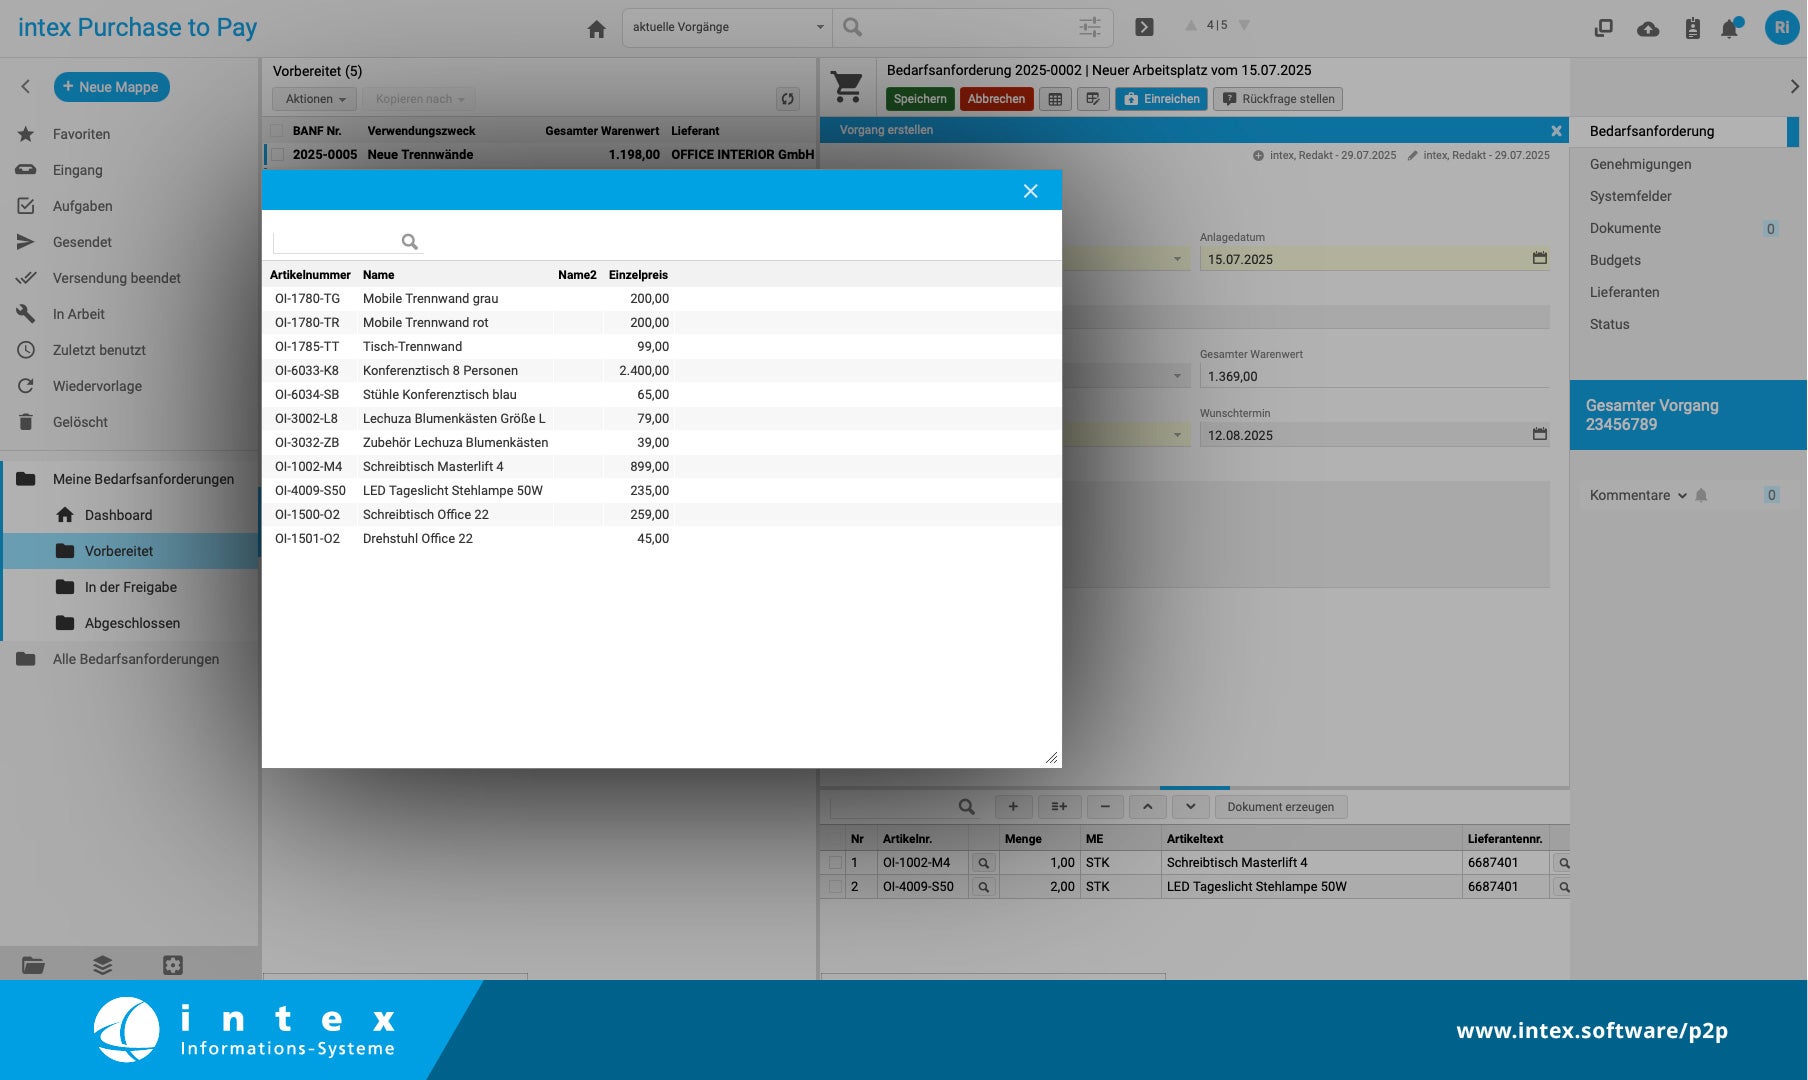Collapse the Kommentare section chevron
The image size is (1808, 1080).
coord(1682,495)
